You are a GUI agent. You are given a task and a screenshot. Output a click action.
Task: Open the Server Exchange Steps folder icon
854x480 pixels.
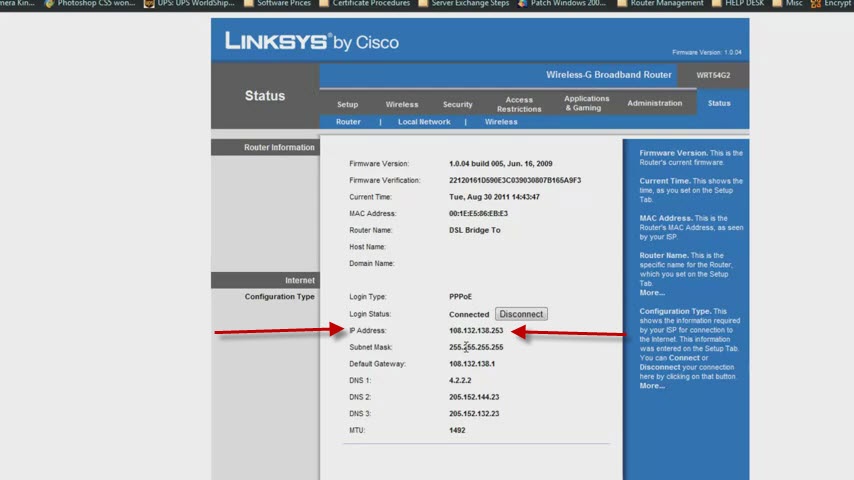click(x=423, y=3)
